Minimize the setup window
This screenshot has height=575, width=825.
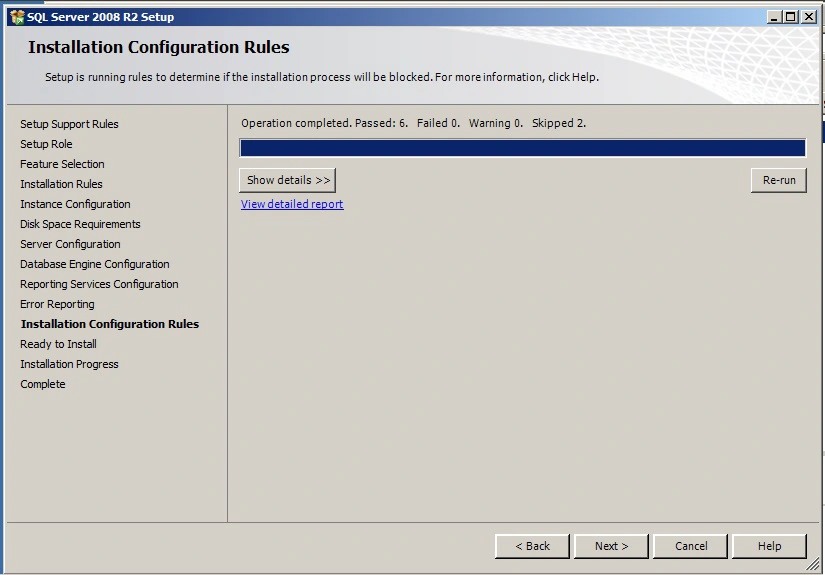coord(775,17)
